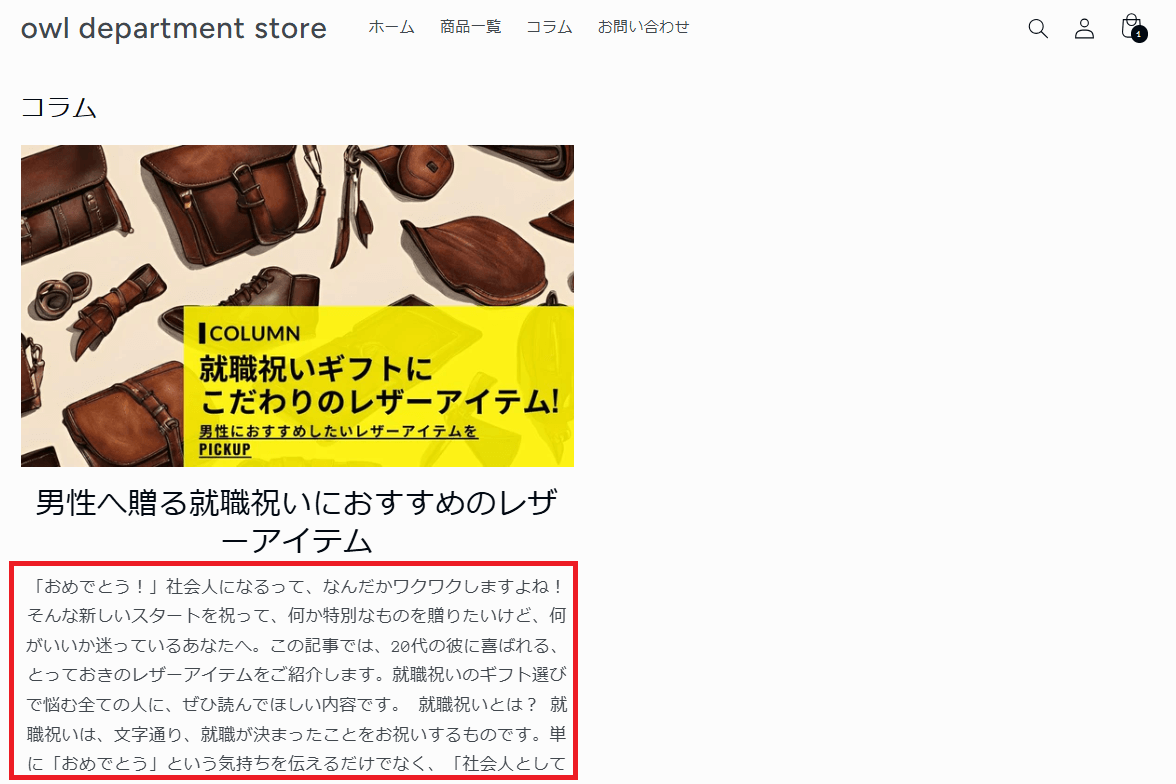The width and height of the screenshot is (1176, 784).
Task: Open the search magnifier icon
Action: [1038, 29]
